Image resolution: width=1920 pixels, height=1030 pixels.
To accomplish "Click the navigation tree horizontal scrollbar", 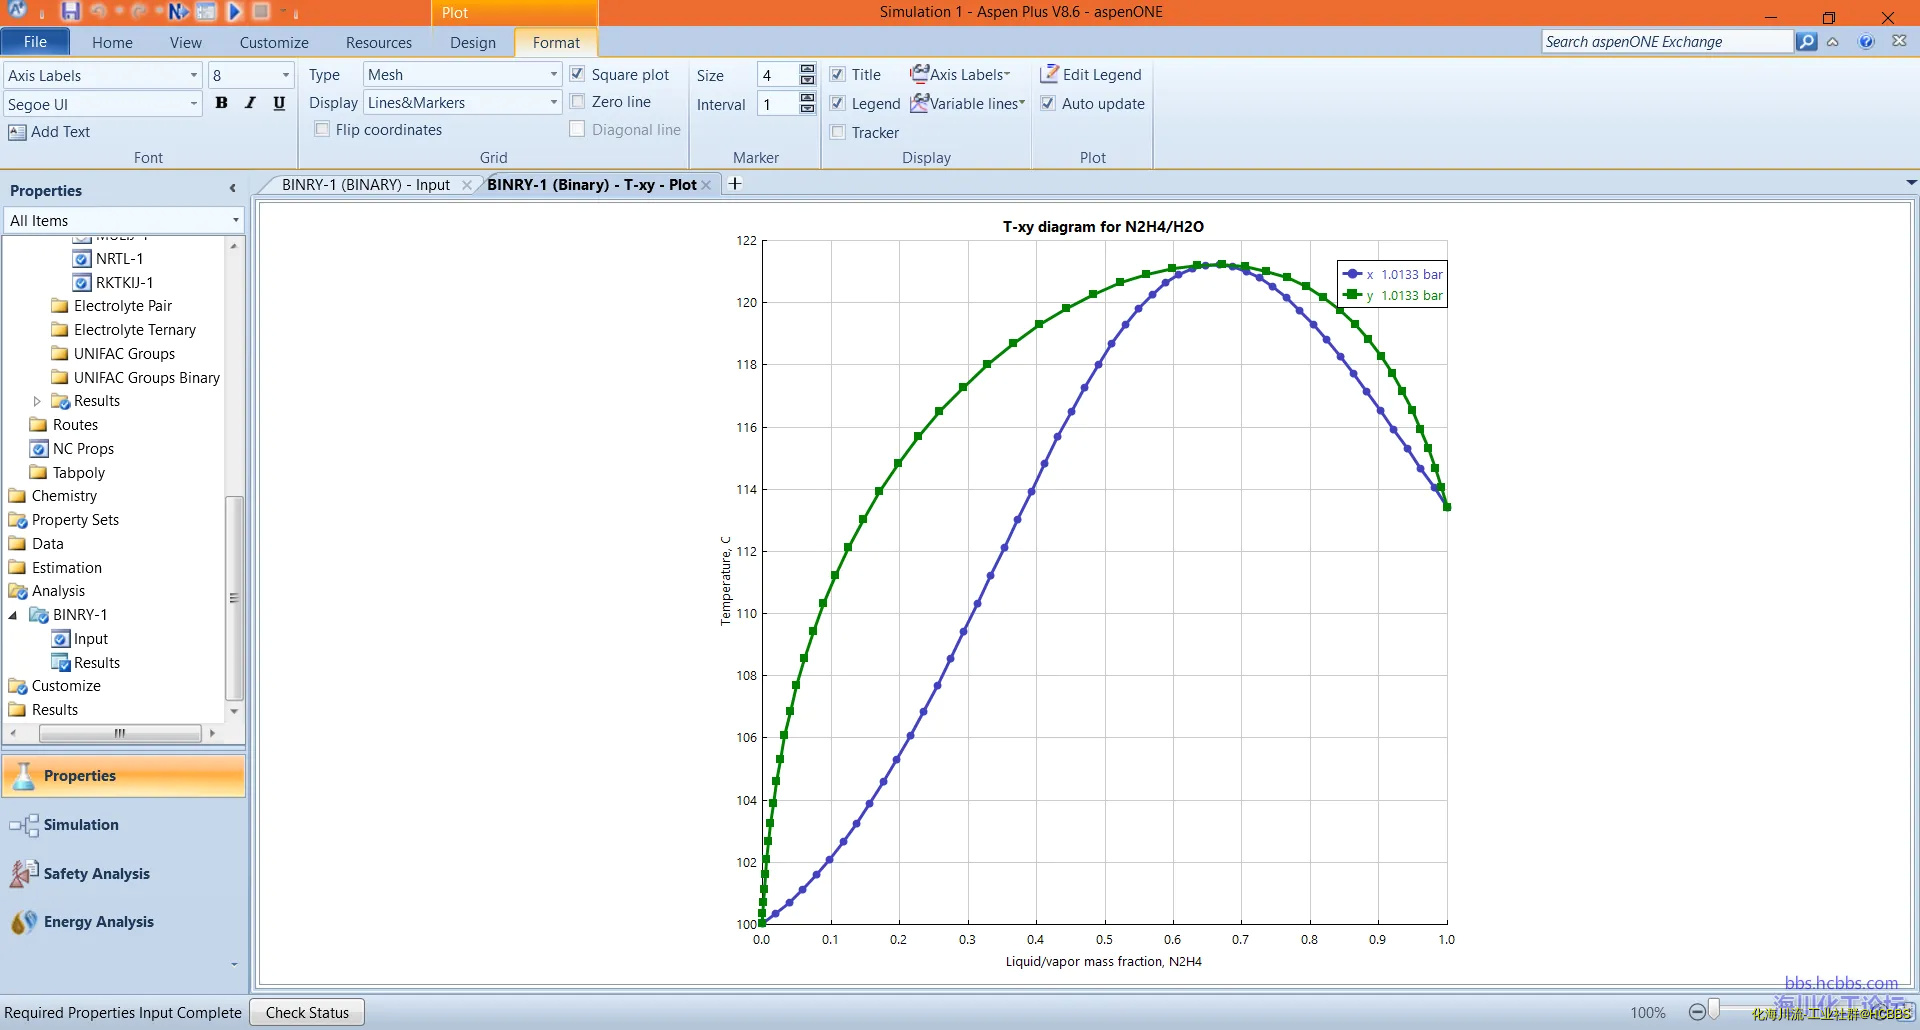I will point(120,733).
